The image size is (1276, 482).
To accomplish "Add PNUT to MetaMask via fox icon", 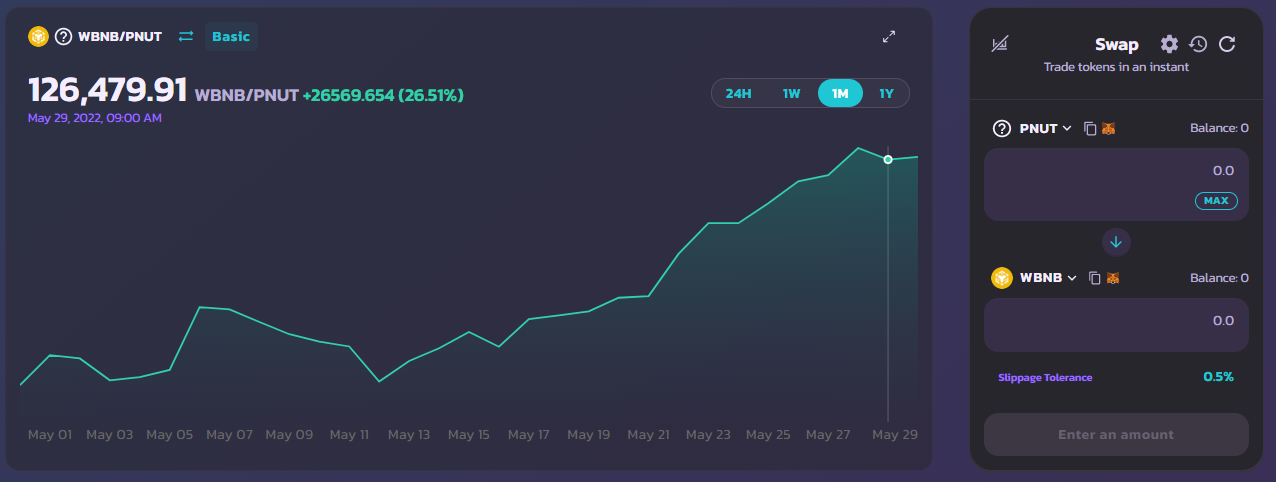I will pos(1108,128).
